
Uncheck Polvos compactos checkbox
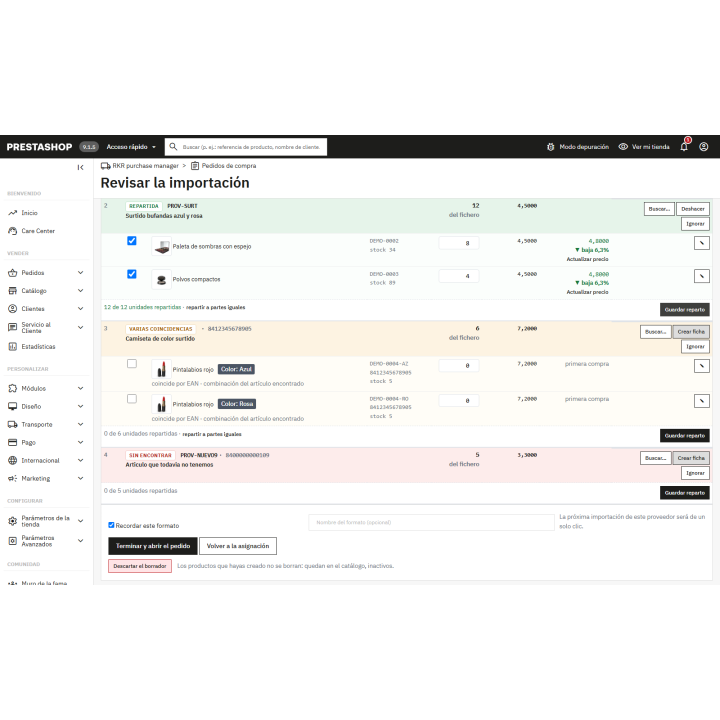[132, 274]
